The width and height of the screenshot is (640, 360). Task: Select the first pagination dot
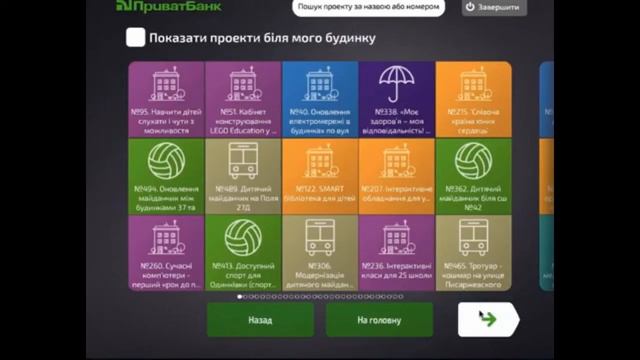pyautogui.click(x=240, y=297)
